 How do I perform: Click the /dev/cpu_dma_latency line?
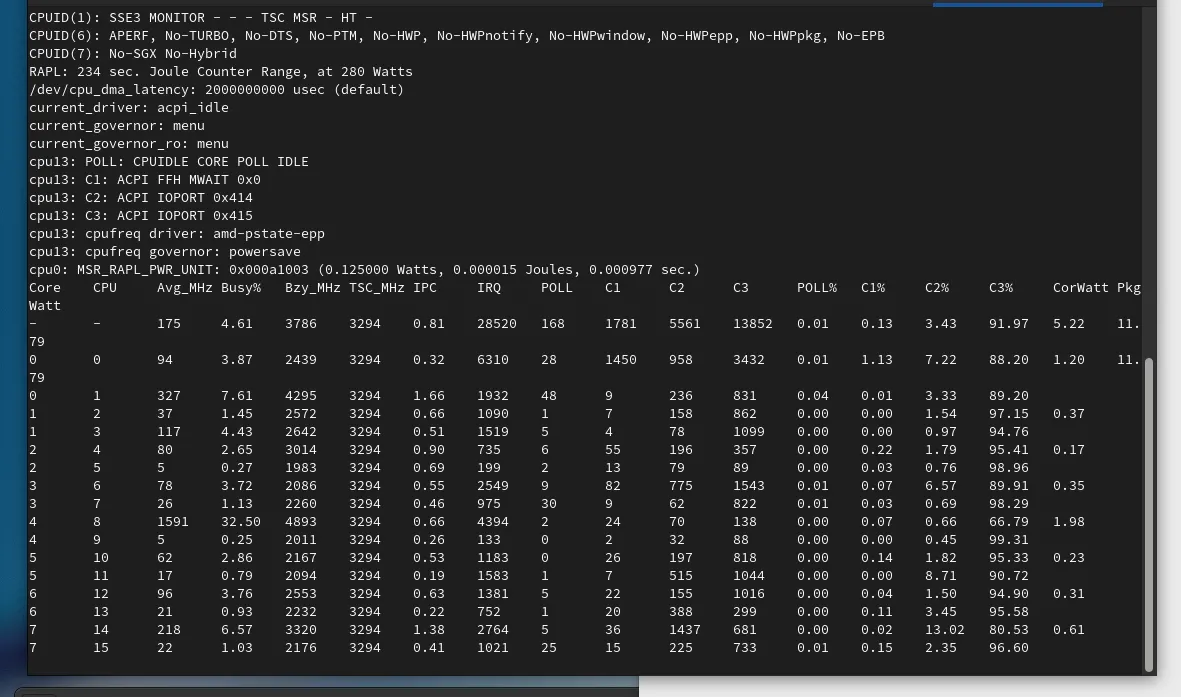tap(216, 90)
